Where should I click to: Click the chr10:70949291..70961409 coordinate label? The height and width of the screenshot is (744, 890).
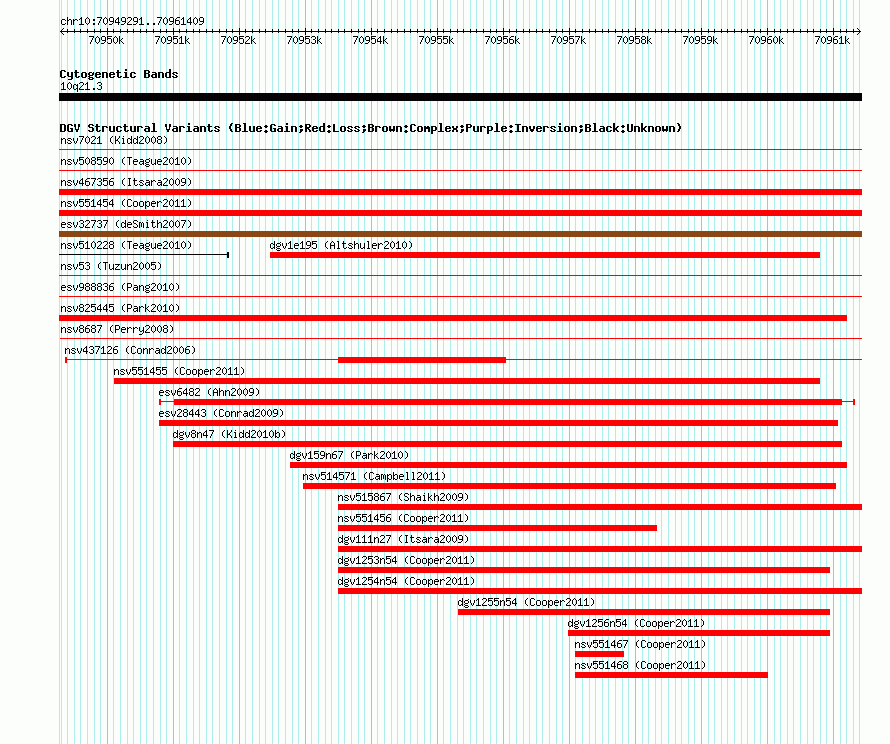coord(132,21)
